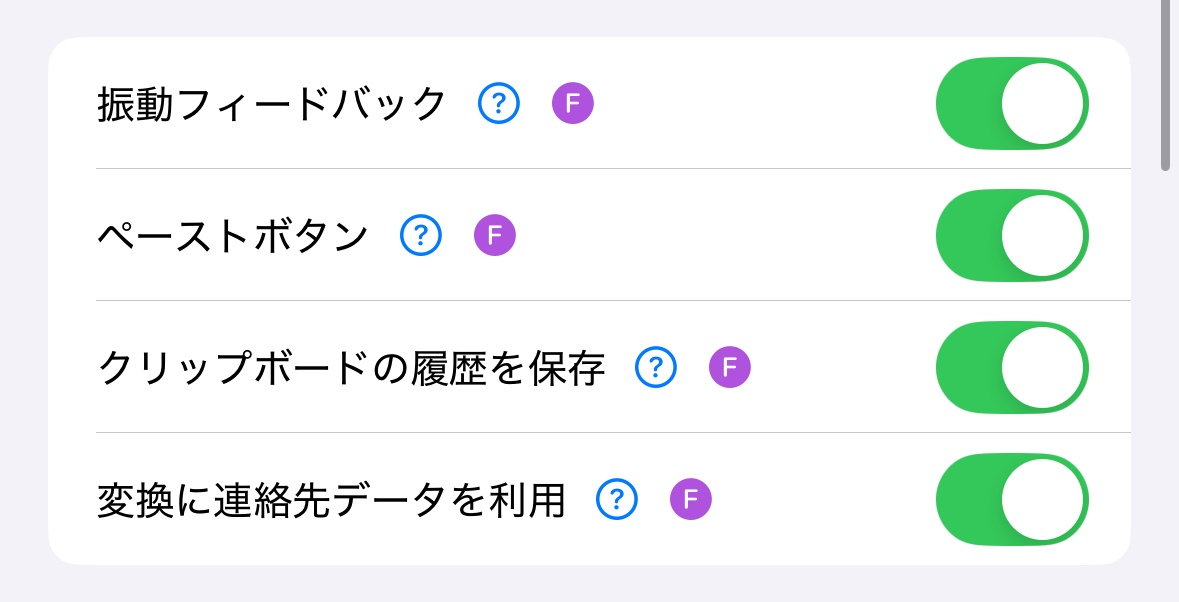Open help for クリップボードの履歴を保存
1179x602 pixels.
(655, 368)
